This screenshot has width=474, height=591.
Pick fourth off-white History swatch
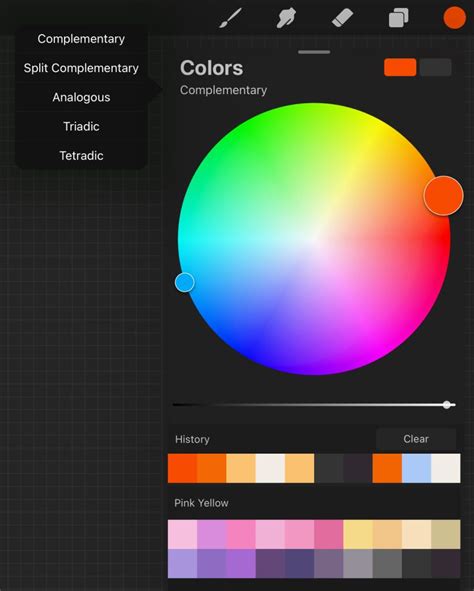tap(270, 468)
